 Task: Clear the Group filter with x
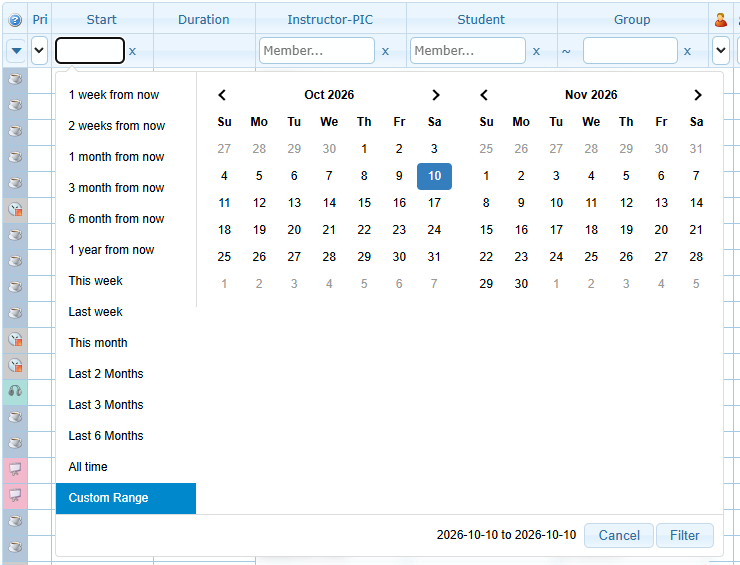(x=687, y=51)
